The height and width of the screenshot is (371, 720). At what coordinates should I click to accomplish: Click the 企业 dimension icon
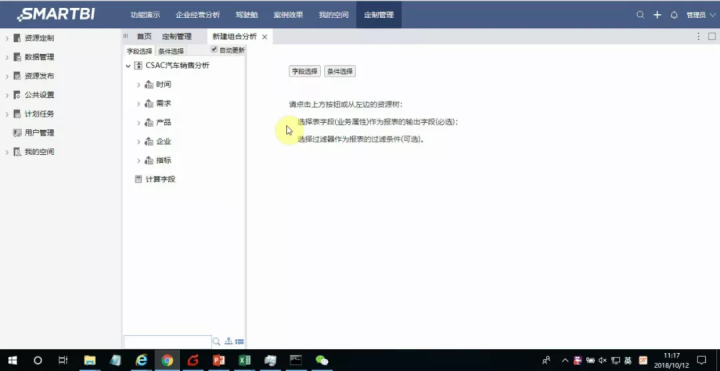pyautogui.click(x=149, y=141)
